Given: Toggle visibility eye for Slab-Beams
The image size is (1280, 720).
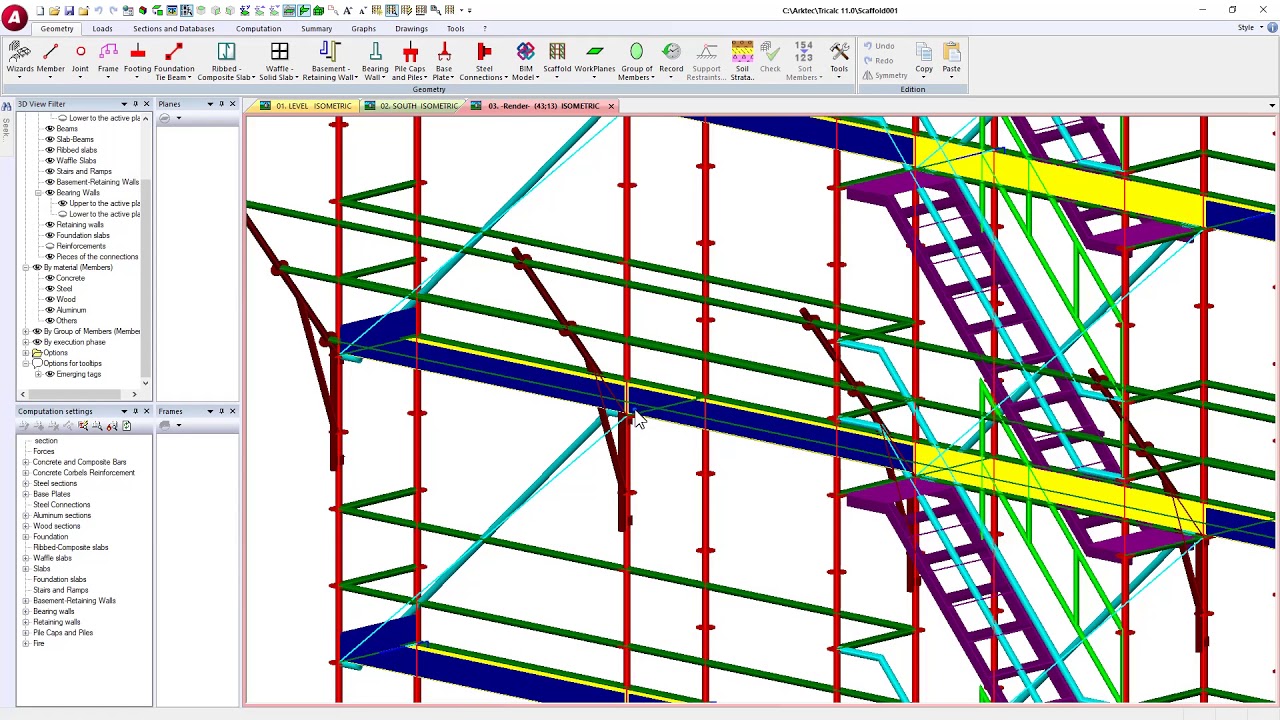Looking at the screenshot, I should tap(50, 139).
